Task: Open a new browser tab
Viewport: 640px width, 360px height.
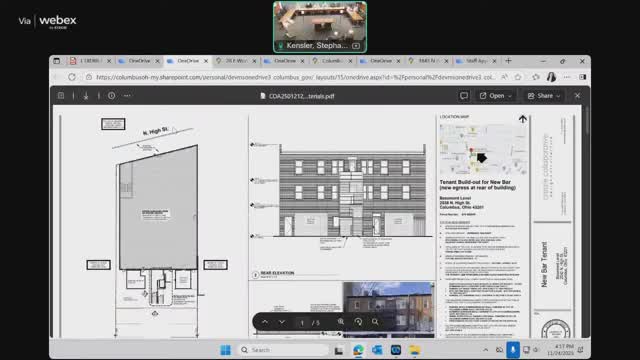Action: pyautogui.click(x=509, y=61)
